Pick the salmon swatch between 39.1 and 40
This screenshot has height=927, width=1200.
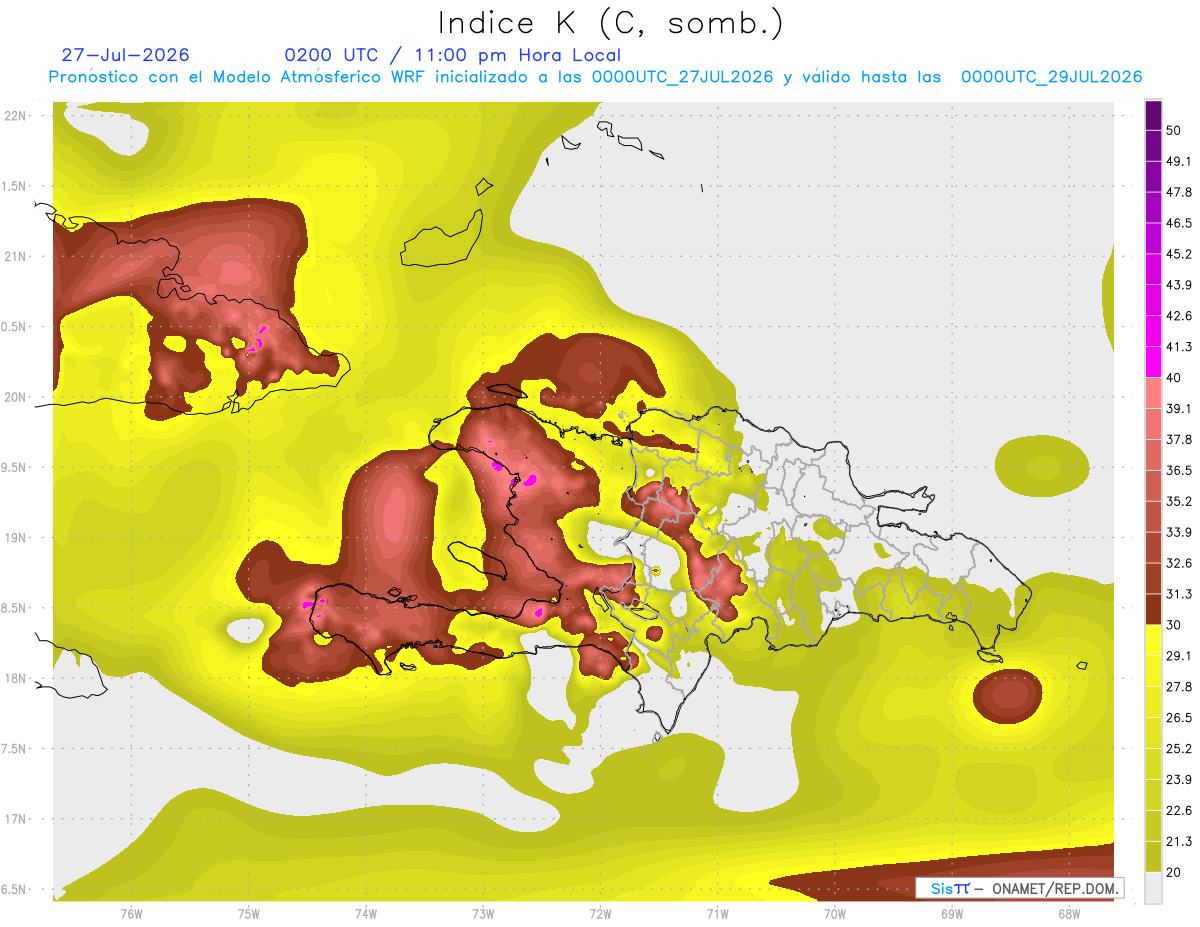(x=1153, y=393)
